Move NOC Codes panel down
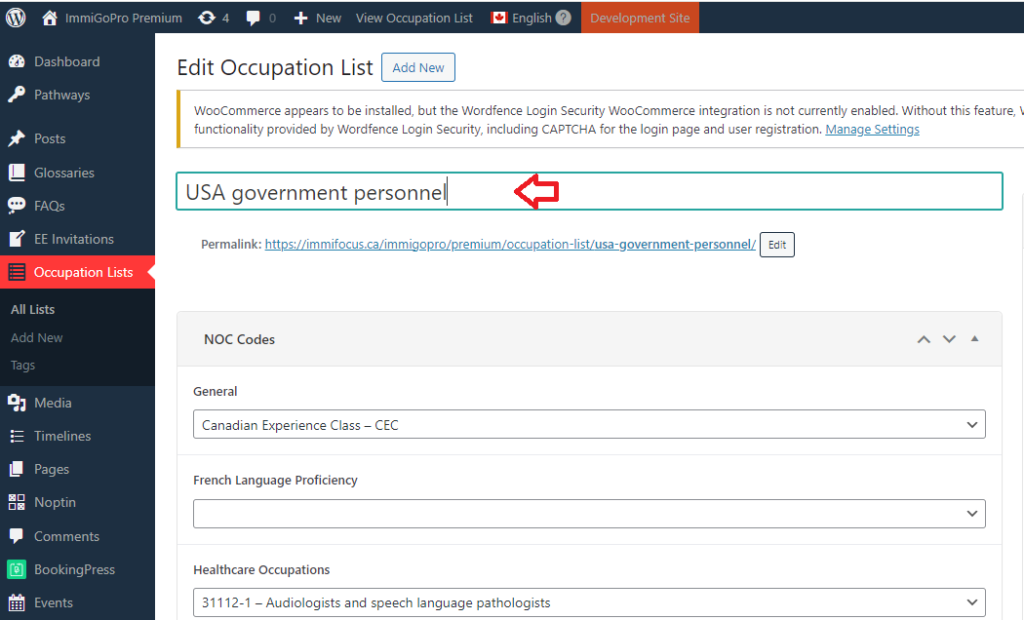 (x=949, y=340)
